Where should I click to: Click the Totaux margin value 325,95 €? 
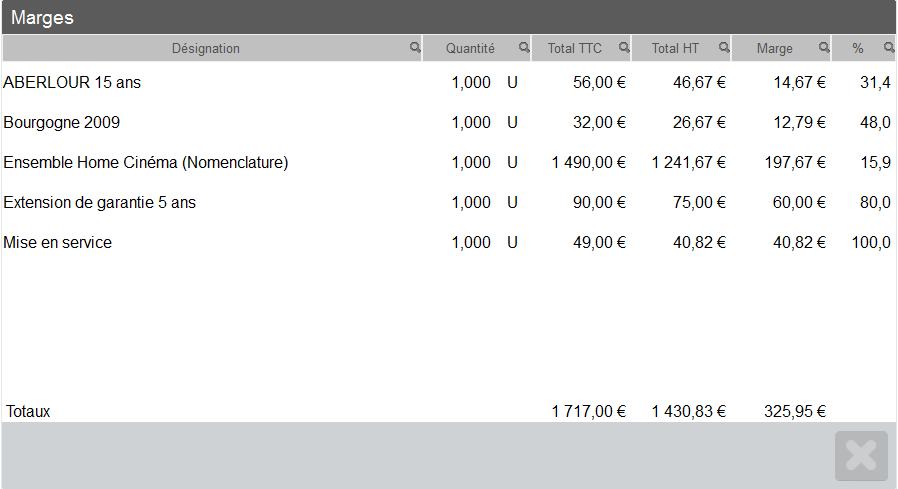point(795,411)
